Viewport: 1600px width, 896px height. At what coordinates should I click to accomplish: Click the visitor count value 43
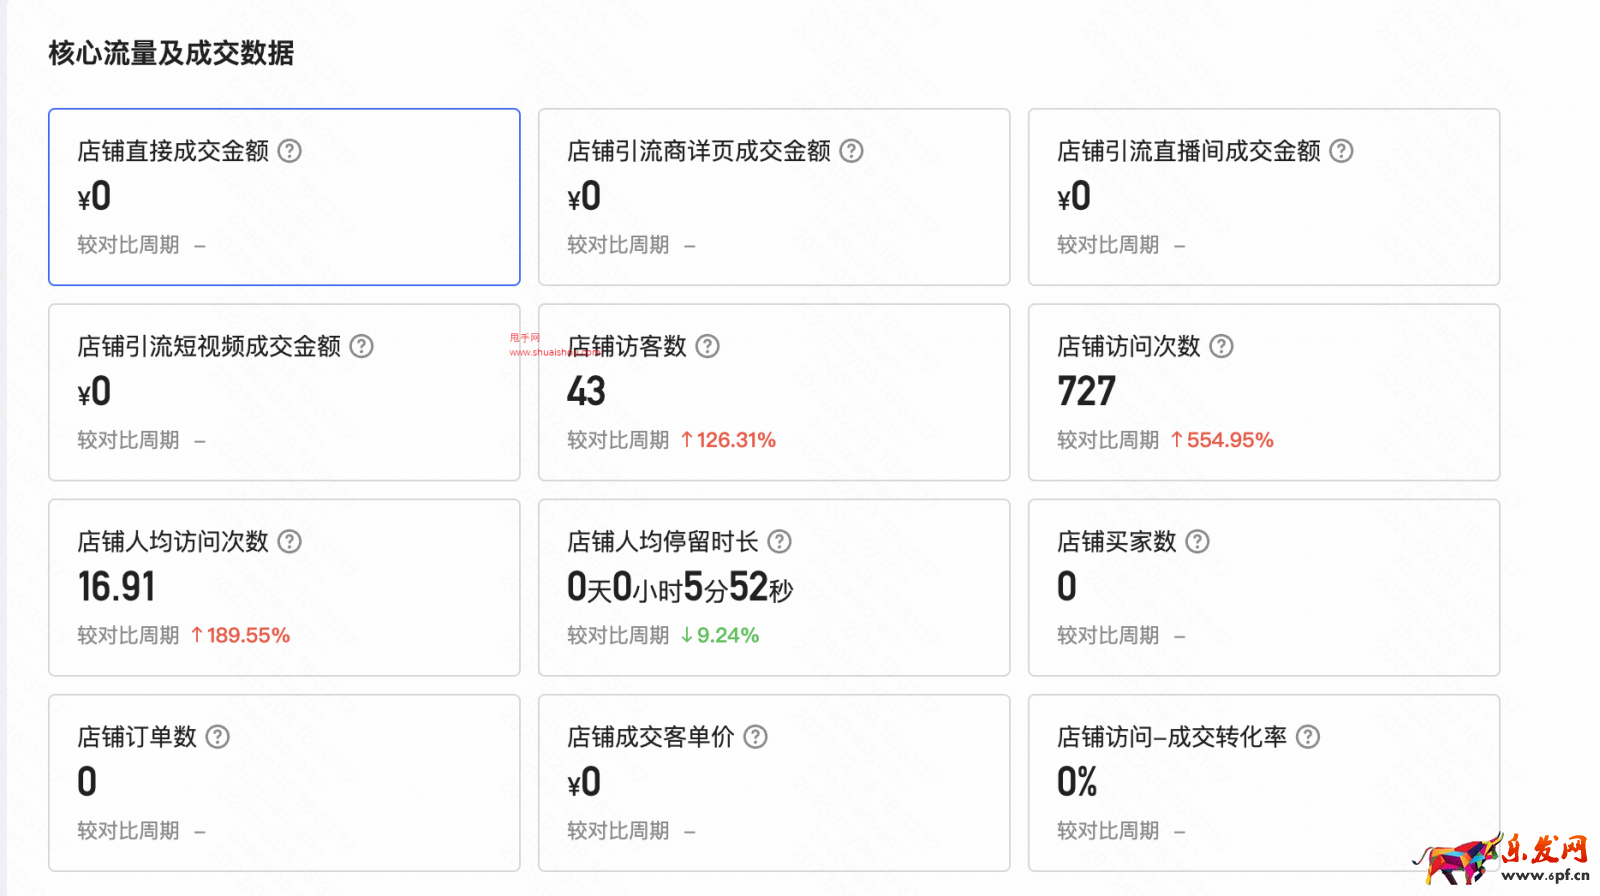[586, 391]
